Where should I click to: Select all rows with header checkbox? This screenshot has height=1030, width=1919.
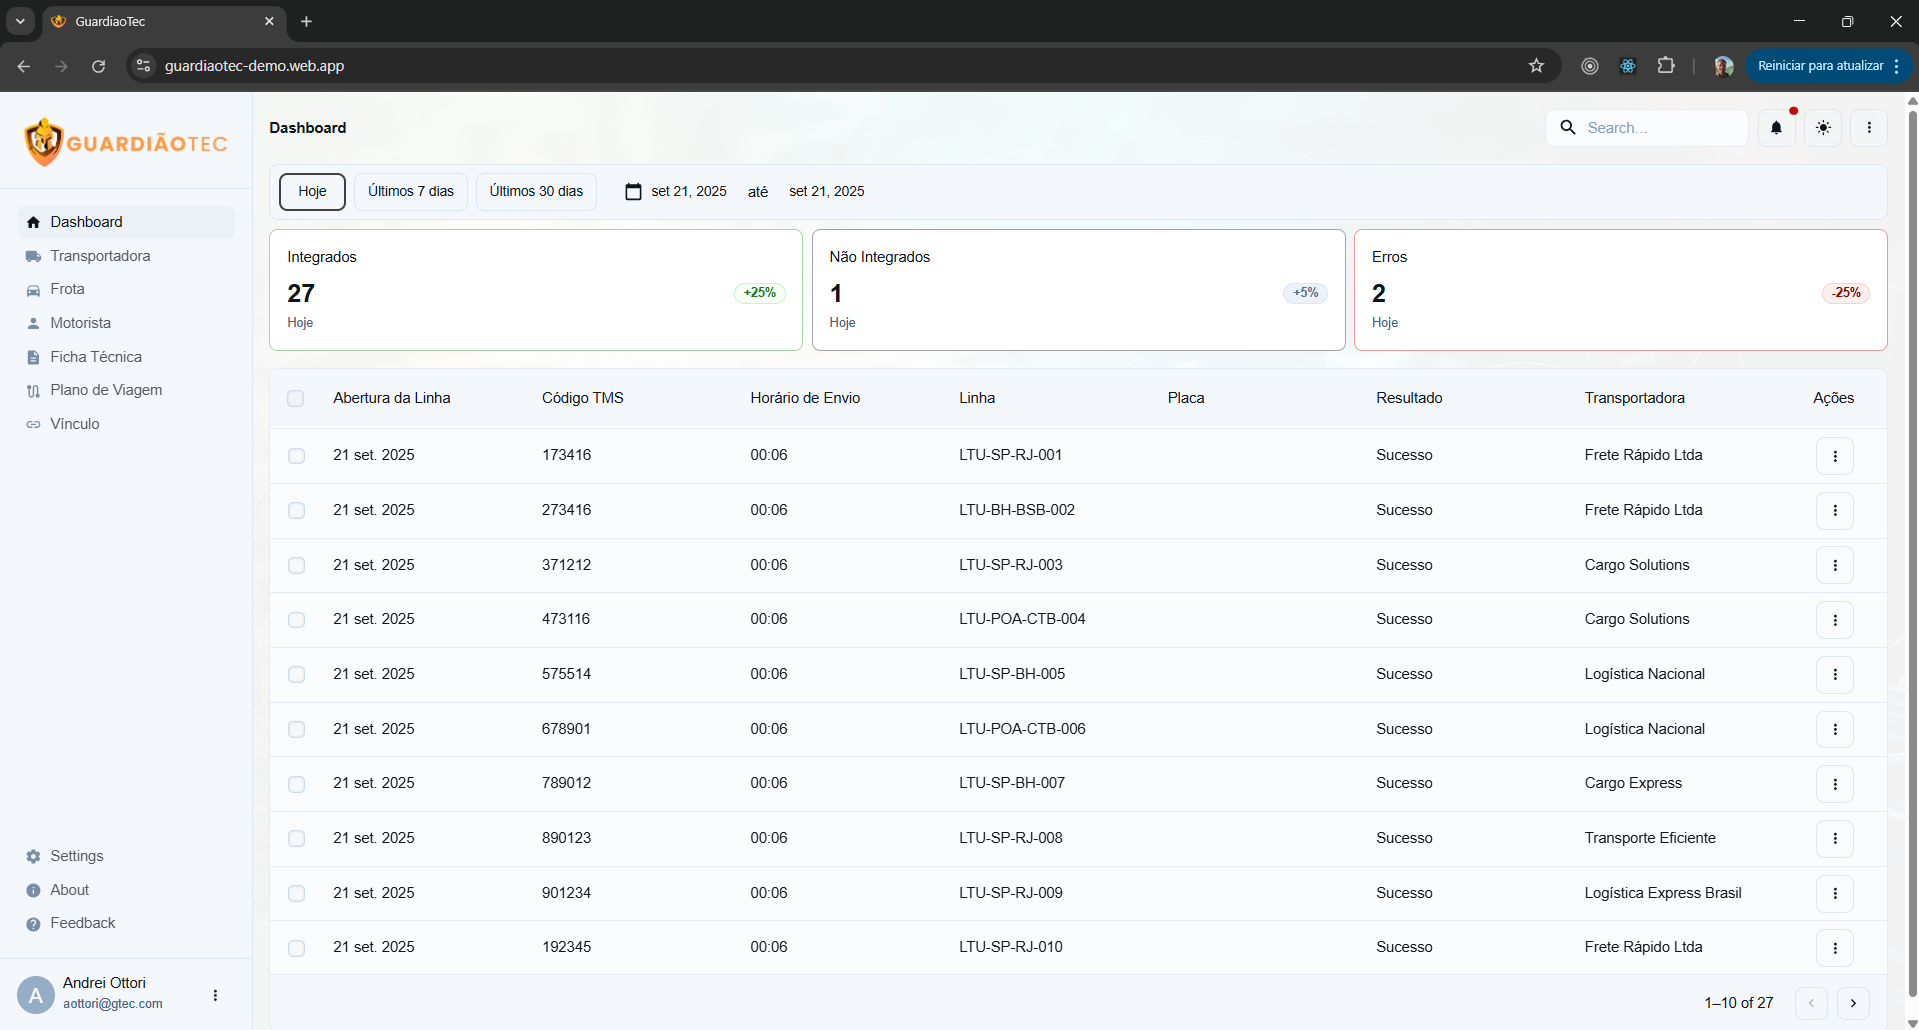[x=295, y=398]
